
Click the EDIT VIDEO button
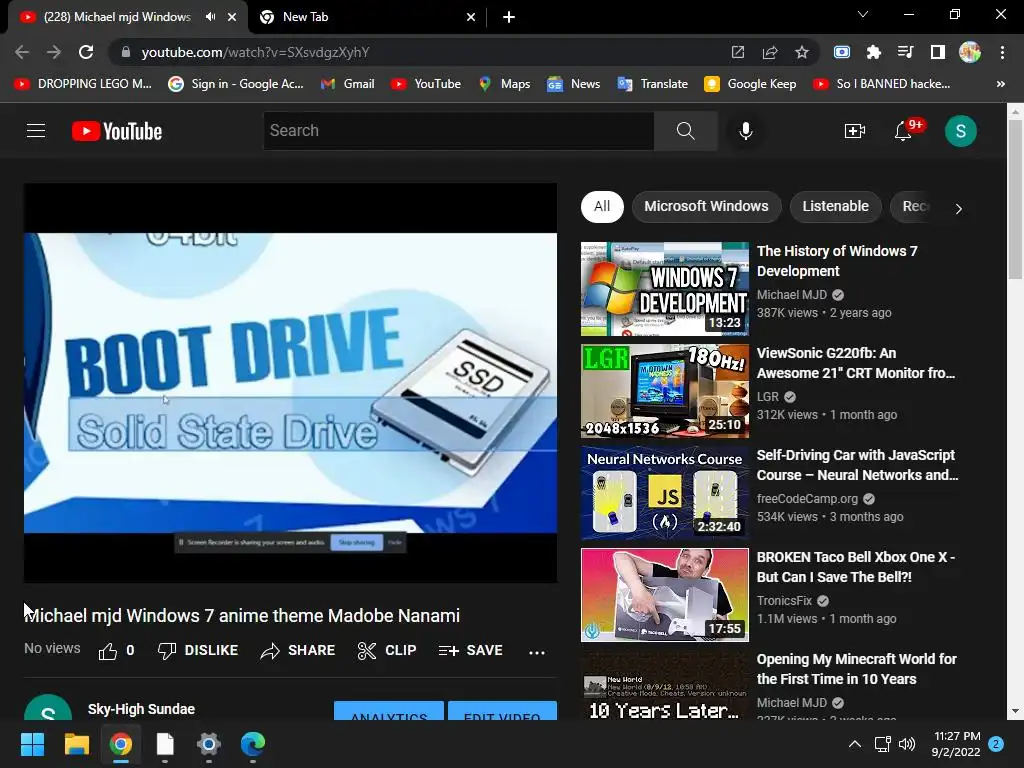pyautogui.click(x=502, y=711)
